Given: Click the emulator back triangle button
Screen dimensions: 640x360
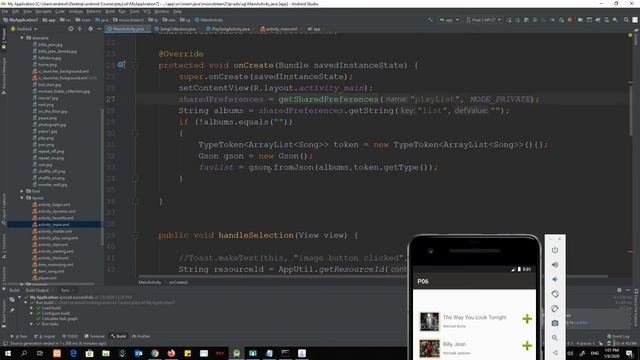Looking at the screenshot, I should point(555,352).
